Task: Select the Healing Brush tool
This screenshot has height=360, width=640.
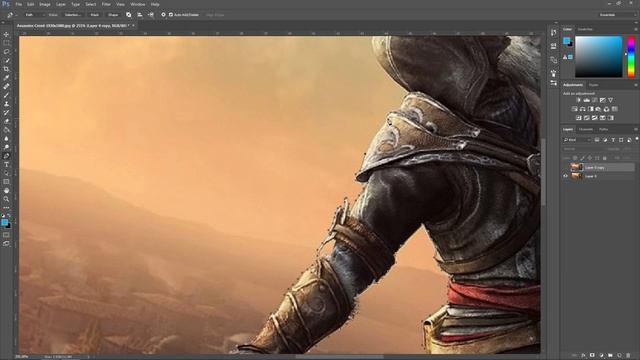Action: [x=6, y=87]
